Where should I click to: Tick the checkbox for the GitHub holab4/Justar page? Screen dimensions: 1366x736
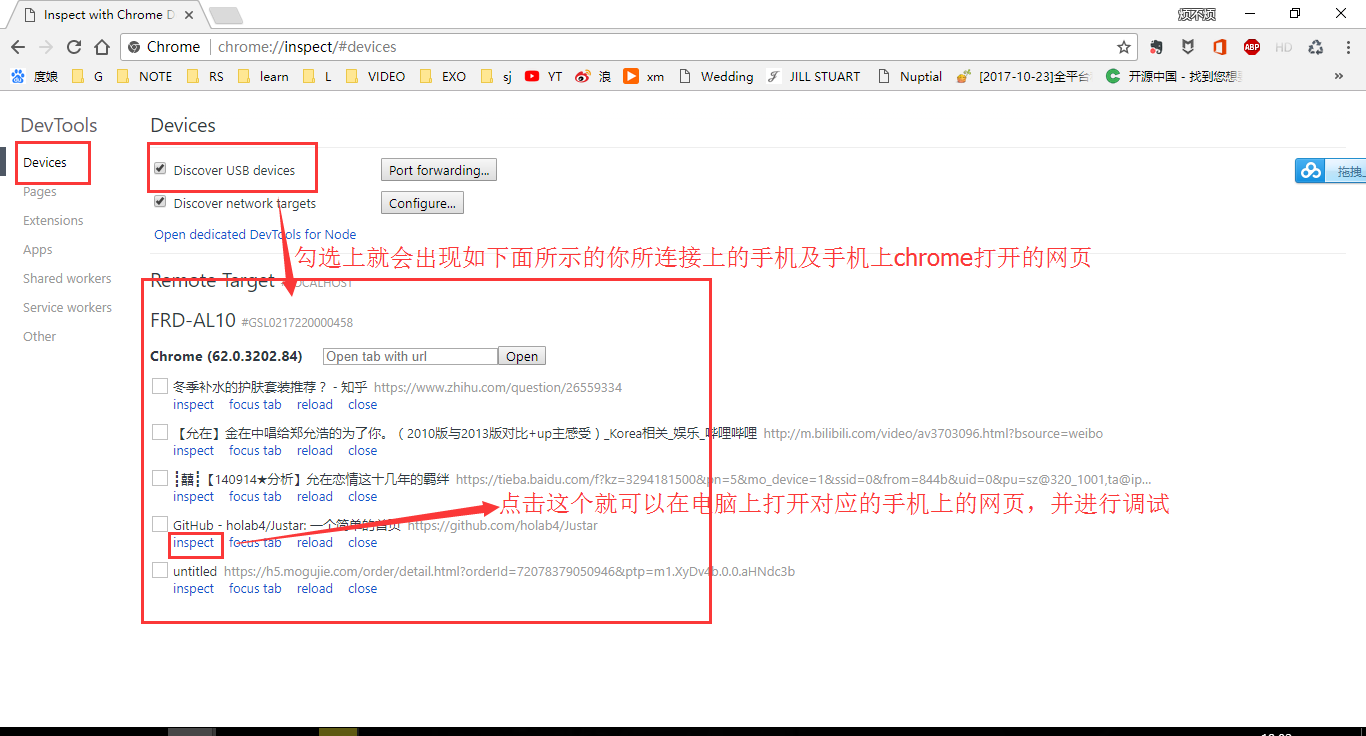[160, 524]
